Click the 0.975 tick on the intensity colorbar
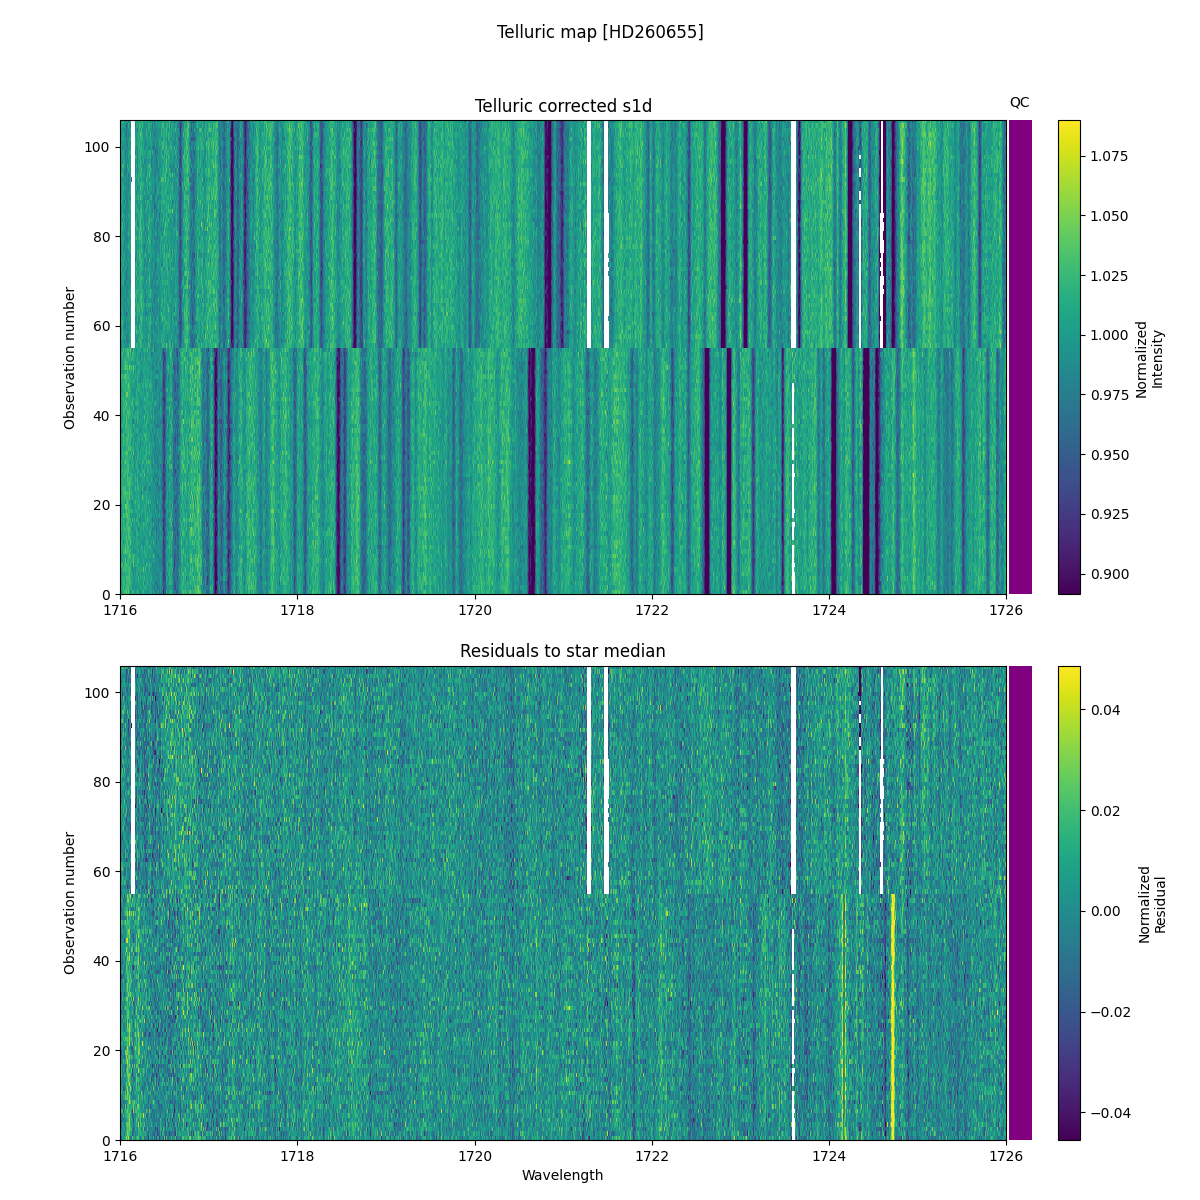This screenshot has height=1200, width=1200. 1109,395
